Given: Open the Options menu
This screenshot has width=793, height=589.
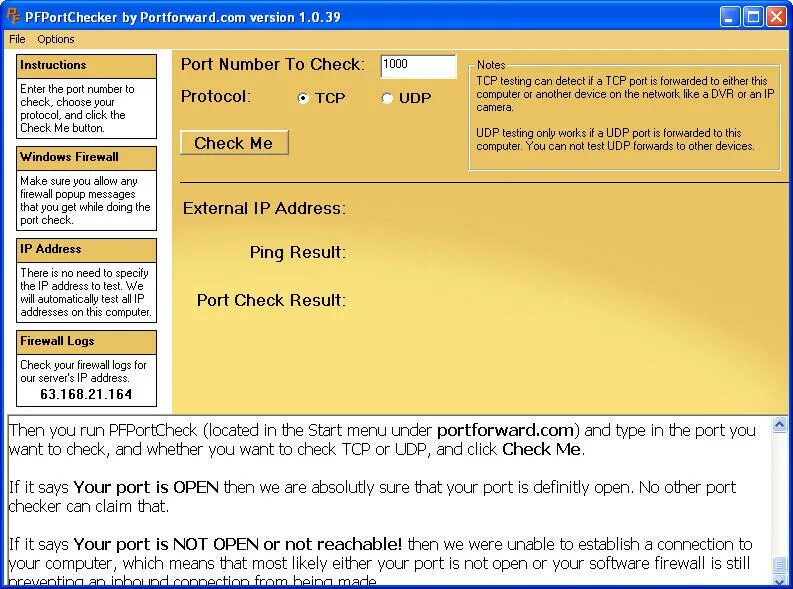Looking at the screenshot, I should tap(56, 39).
